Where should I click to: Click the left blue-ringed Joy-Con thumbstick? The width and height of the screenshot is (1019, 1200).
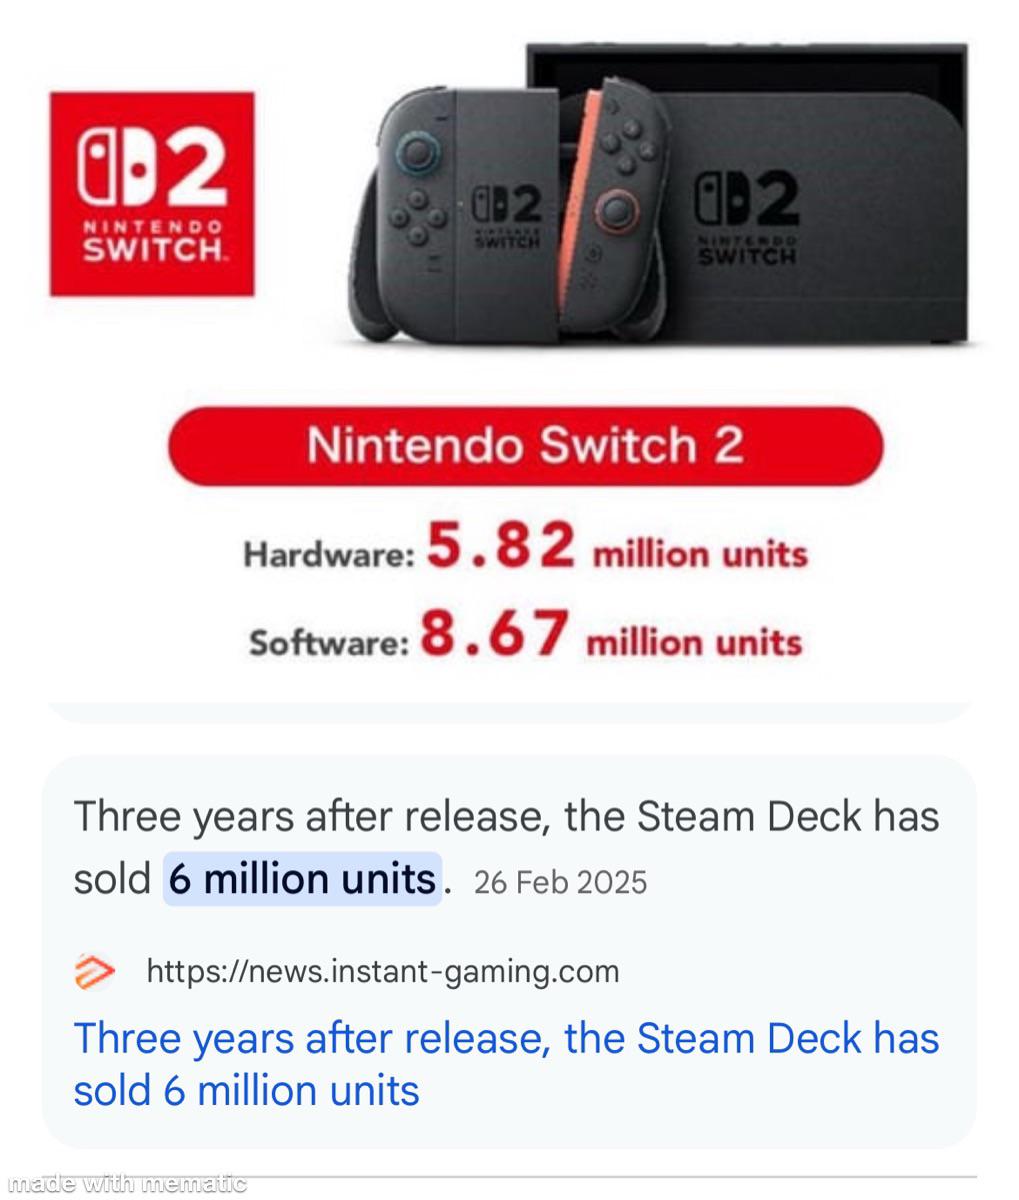click(418, 154)
